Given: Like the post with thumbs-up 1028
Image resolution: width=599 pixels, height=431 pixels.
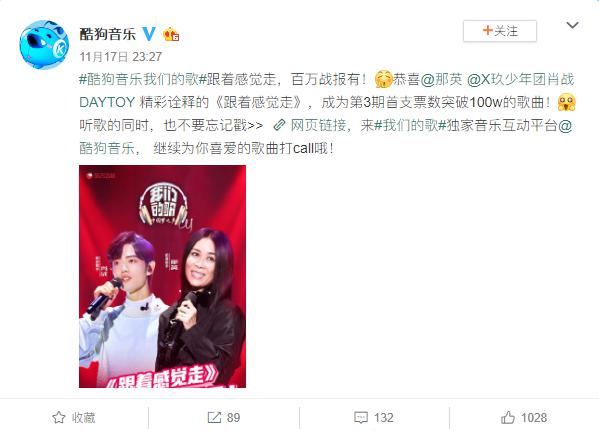Looking at the screenshot, I should (x=524, y=417).
